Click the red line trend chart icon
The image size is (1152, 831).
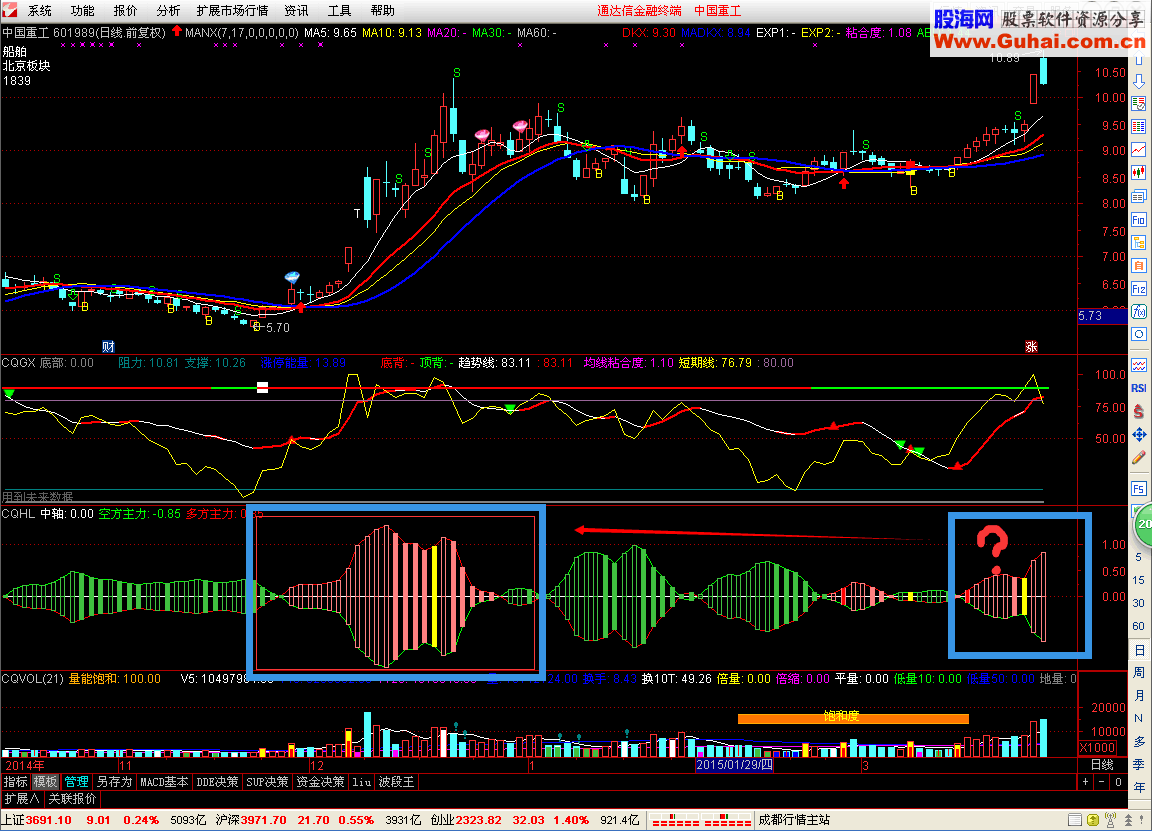[1139, 150]
